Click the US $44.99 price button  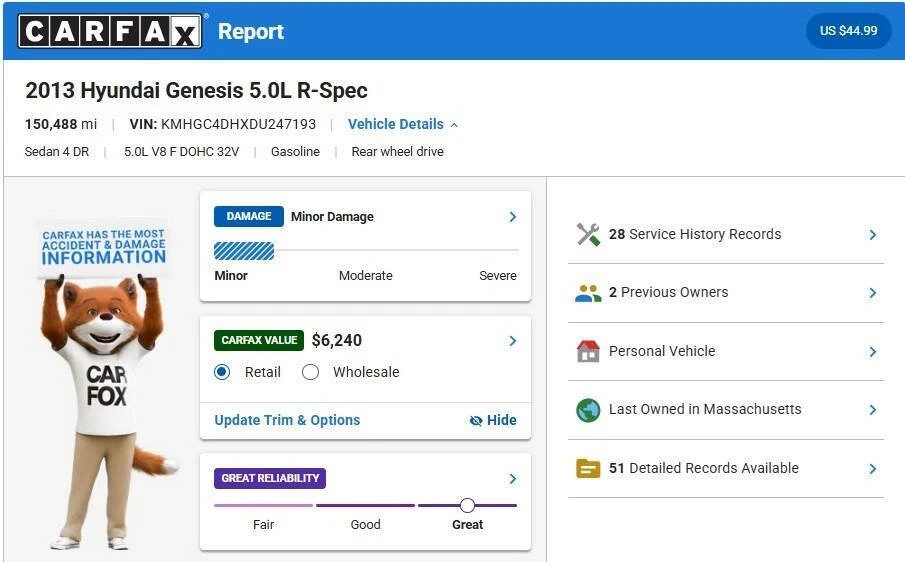848,31
